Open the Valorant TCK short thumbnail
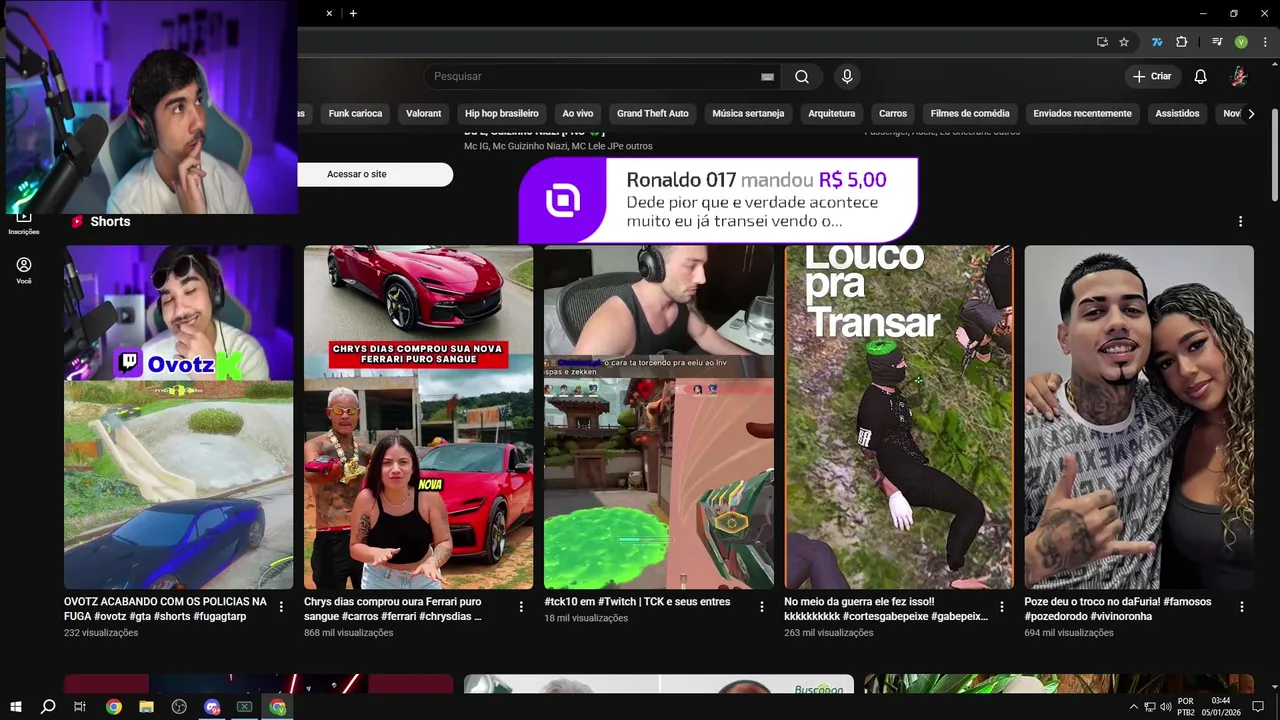Image resolution: width=1280 pixels, height=720 pixels. (659, 417)
